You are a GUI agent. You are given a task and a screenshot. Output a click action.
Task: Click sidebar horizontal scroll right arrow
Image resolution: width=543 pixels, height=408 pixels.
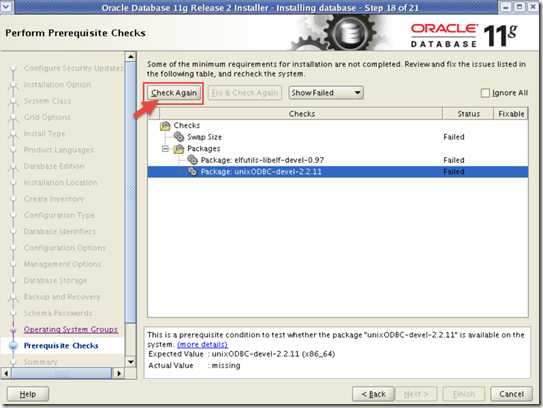(119, 373)
